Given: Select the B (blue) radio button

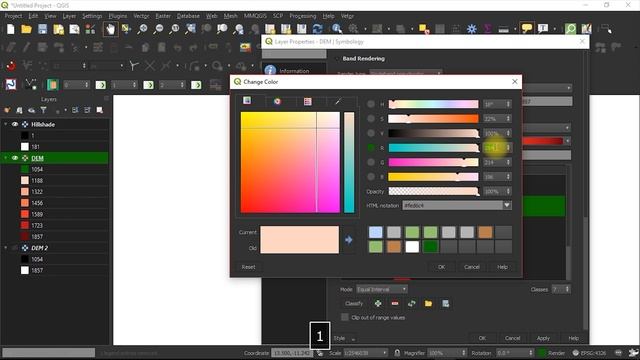Looking at the screenshot, I should coord(371,177).
